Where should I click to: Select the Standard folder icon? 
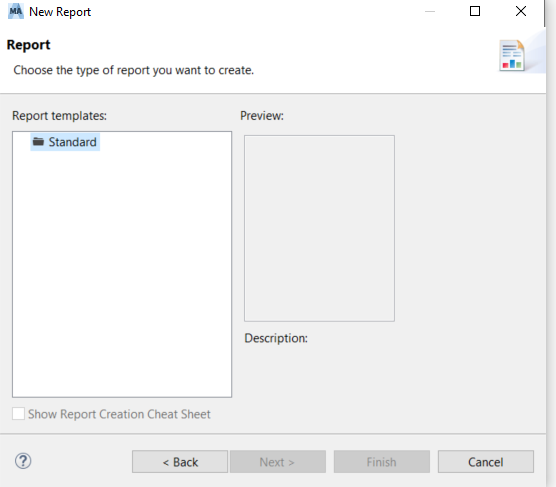click(x=38, y=142)
